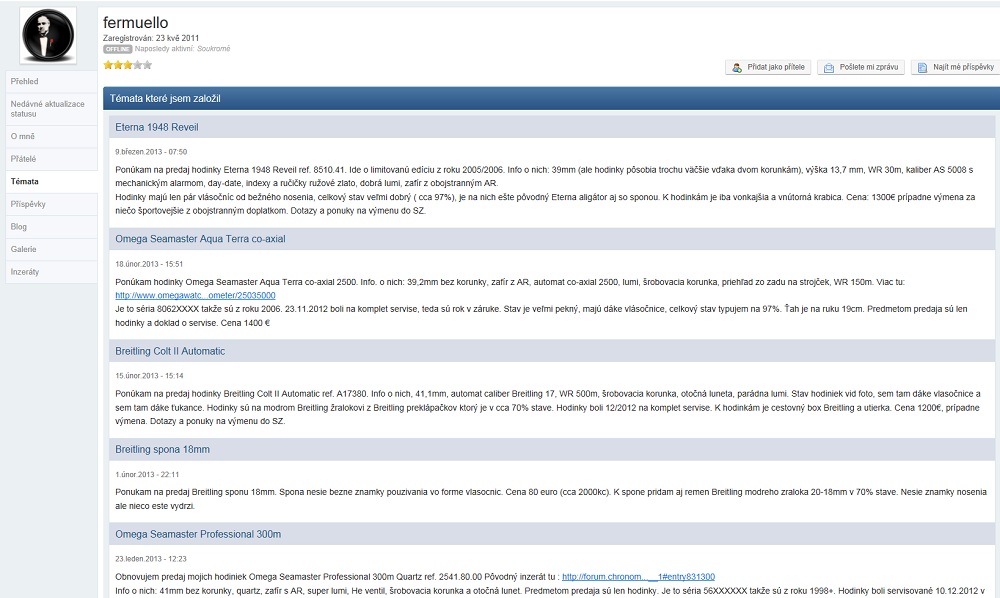Select the Témata tab
1000x598 pixels.
pos(51,182)
